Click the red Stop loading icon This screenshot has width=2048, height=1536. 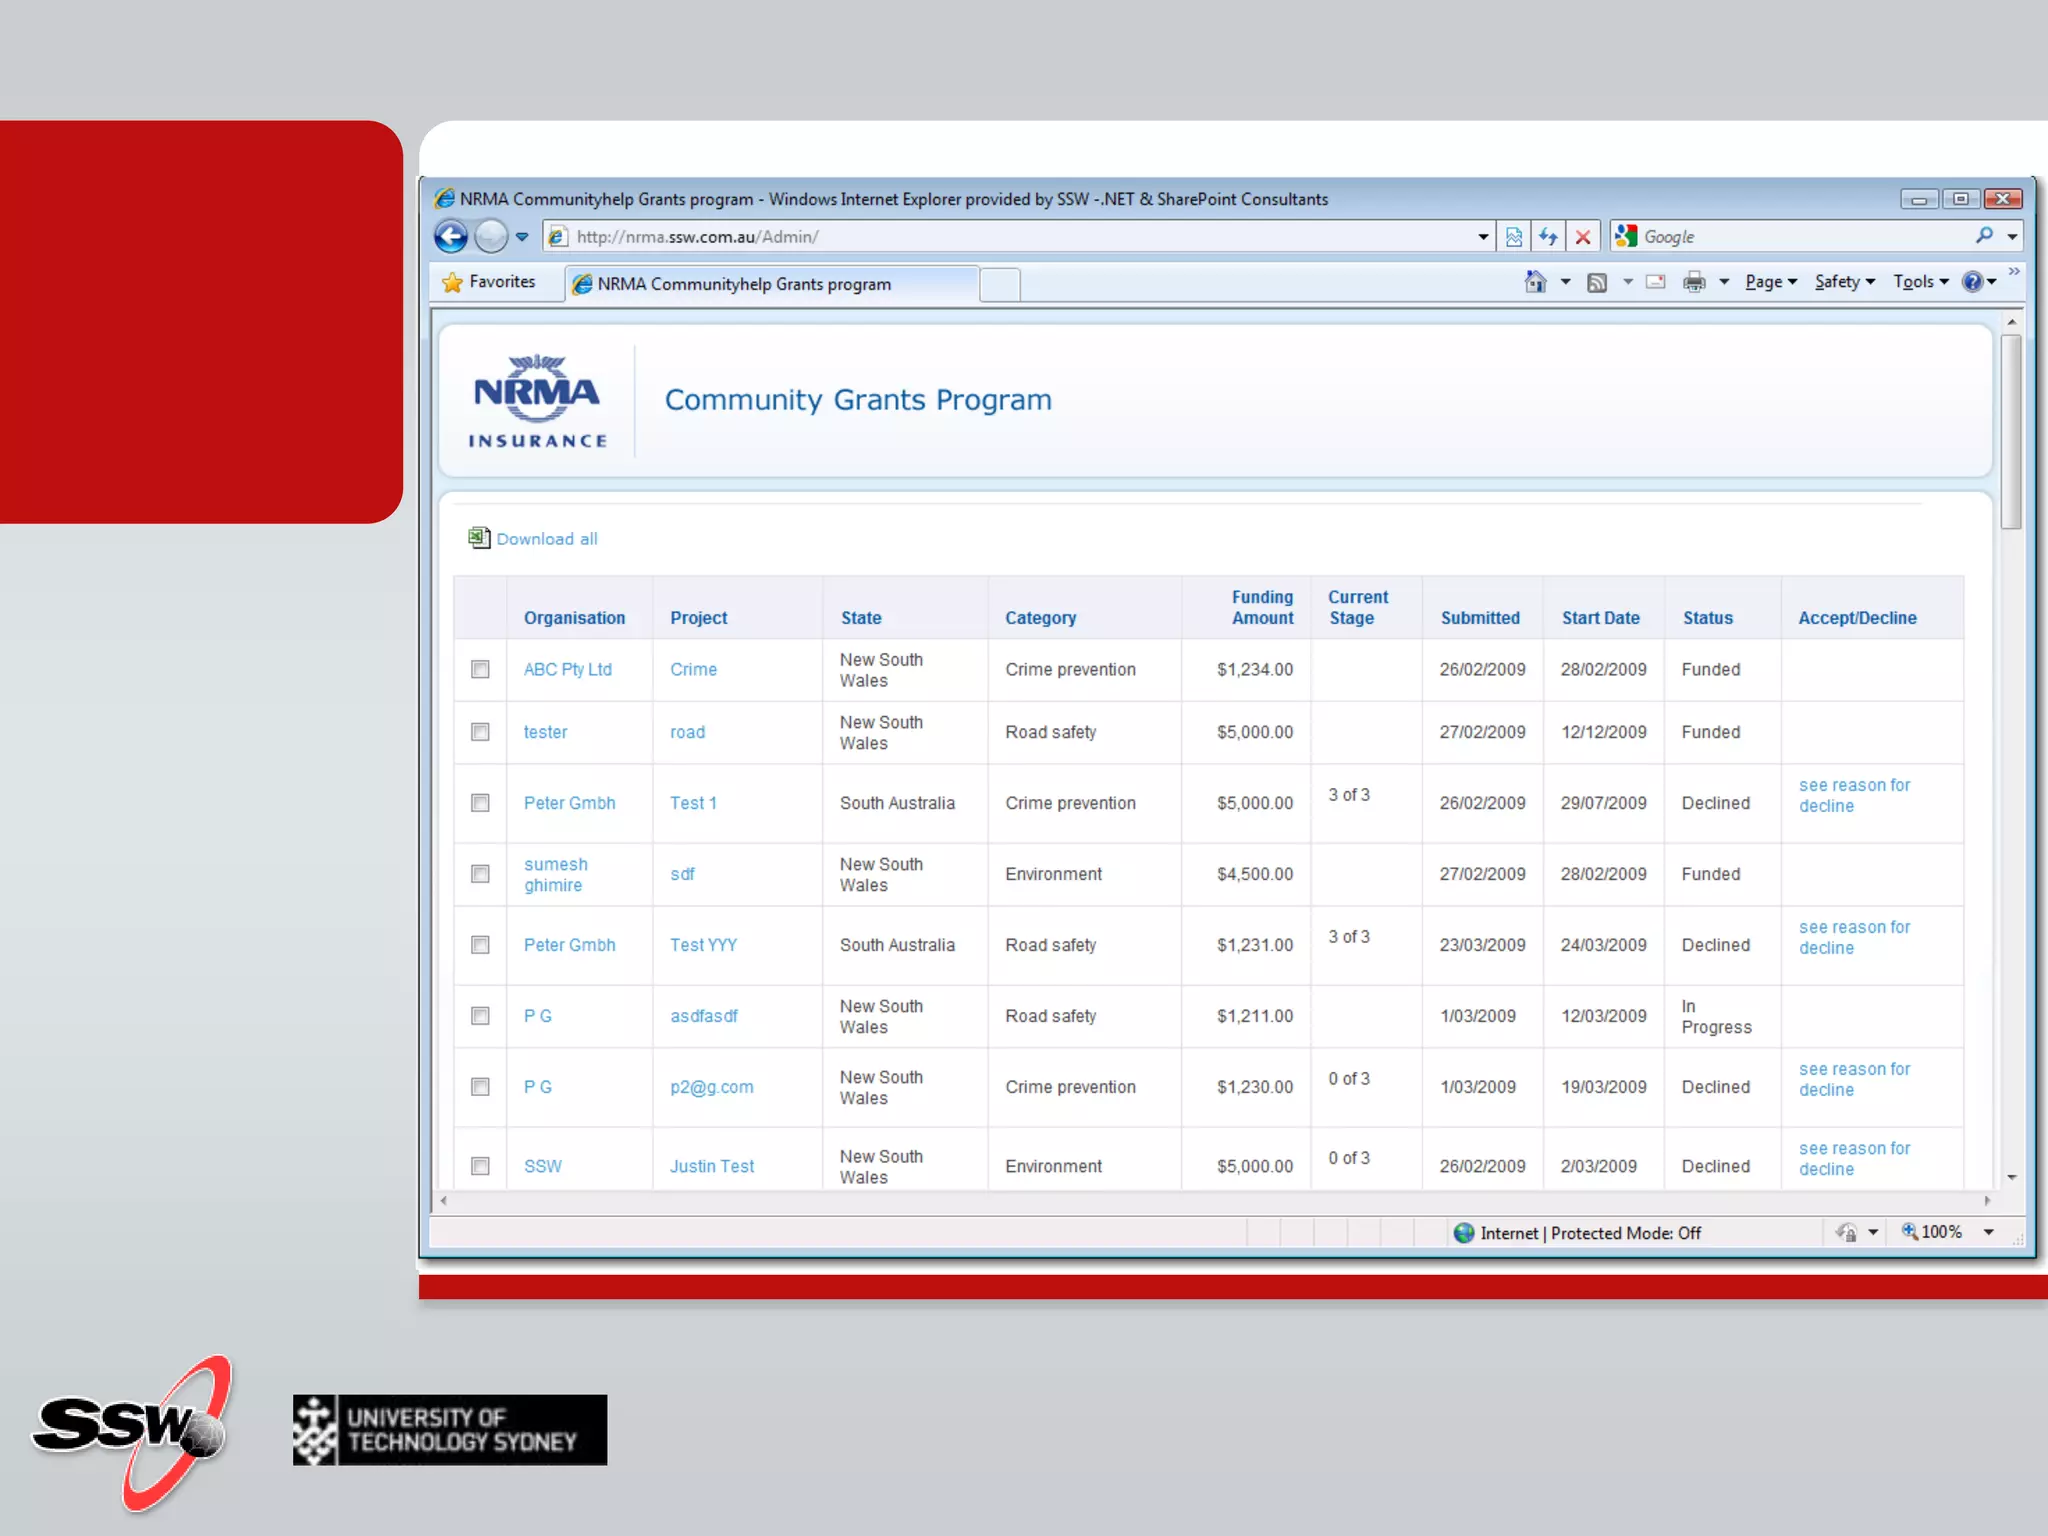point(1583,237)
